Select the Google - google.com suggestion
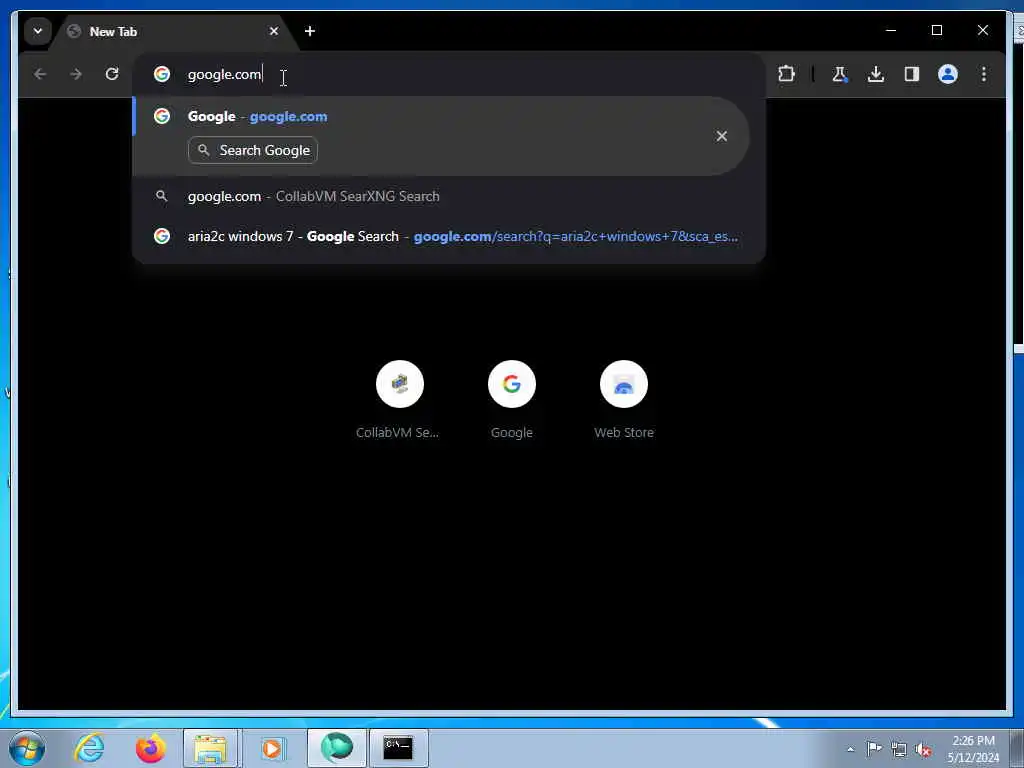Viewport: 1024px width, 768px height. point(441,136)
